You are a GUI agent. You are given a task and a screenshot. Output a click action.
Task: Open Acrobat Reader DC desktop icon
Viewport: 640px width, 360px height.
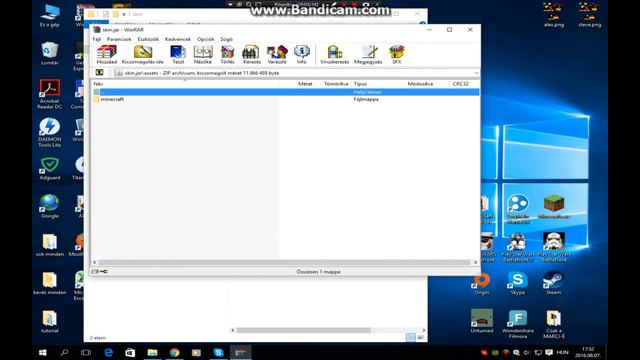coord(50,94)
